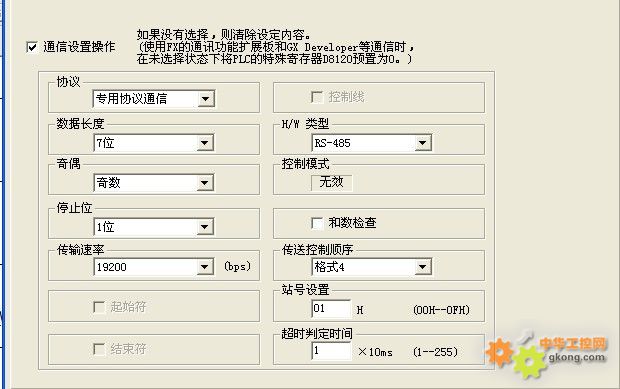The width and height of the screenshot is (620, 389).
Task: Click the 站号设置 input field
Action: [331, 308]
